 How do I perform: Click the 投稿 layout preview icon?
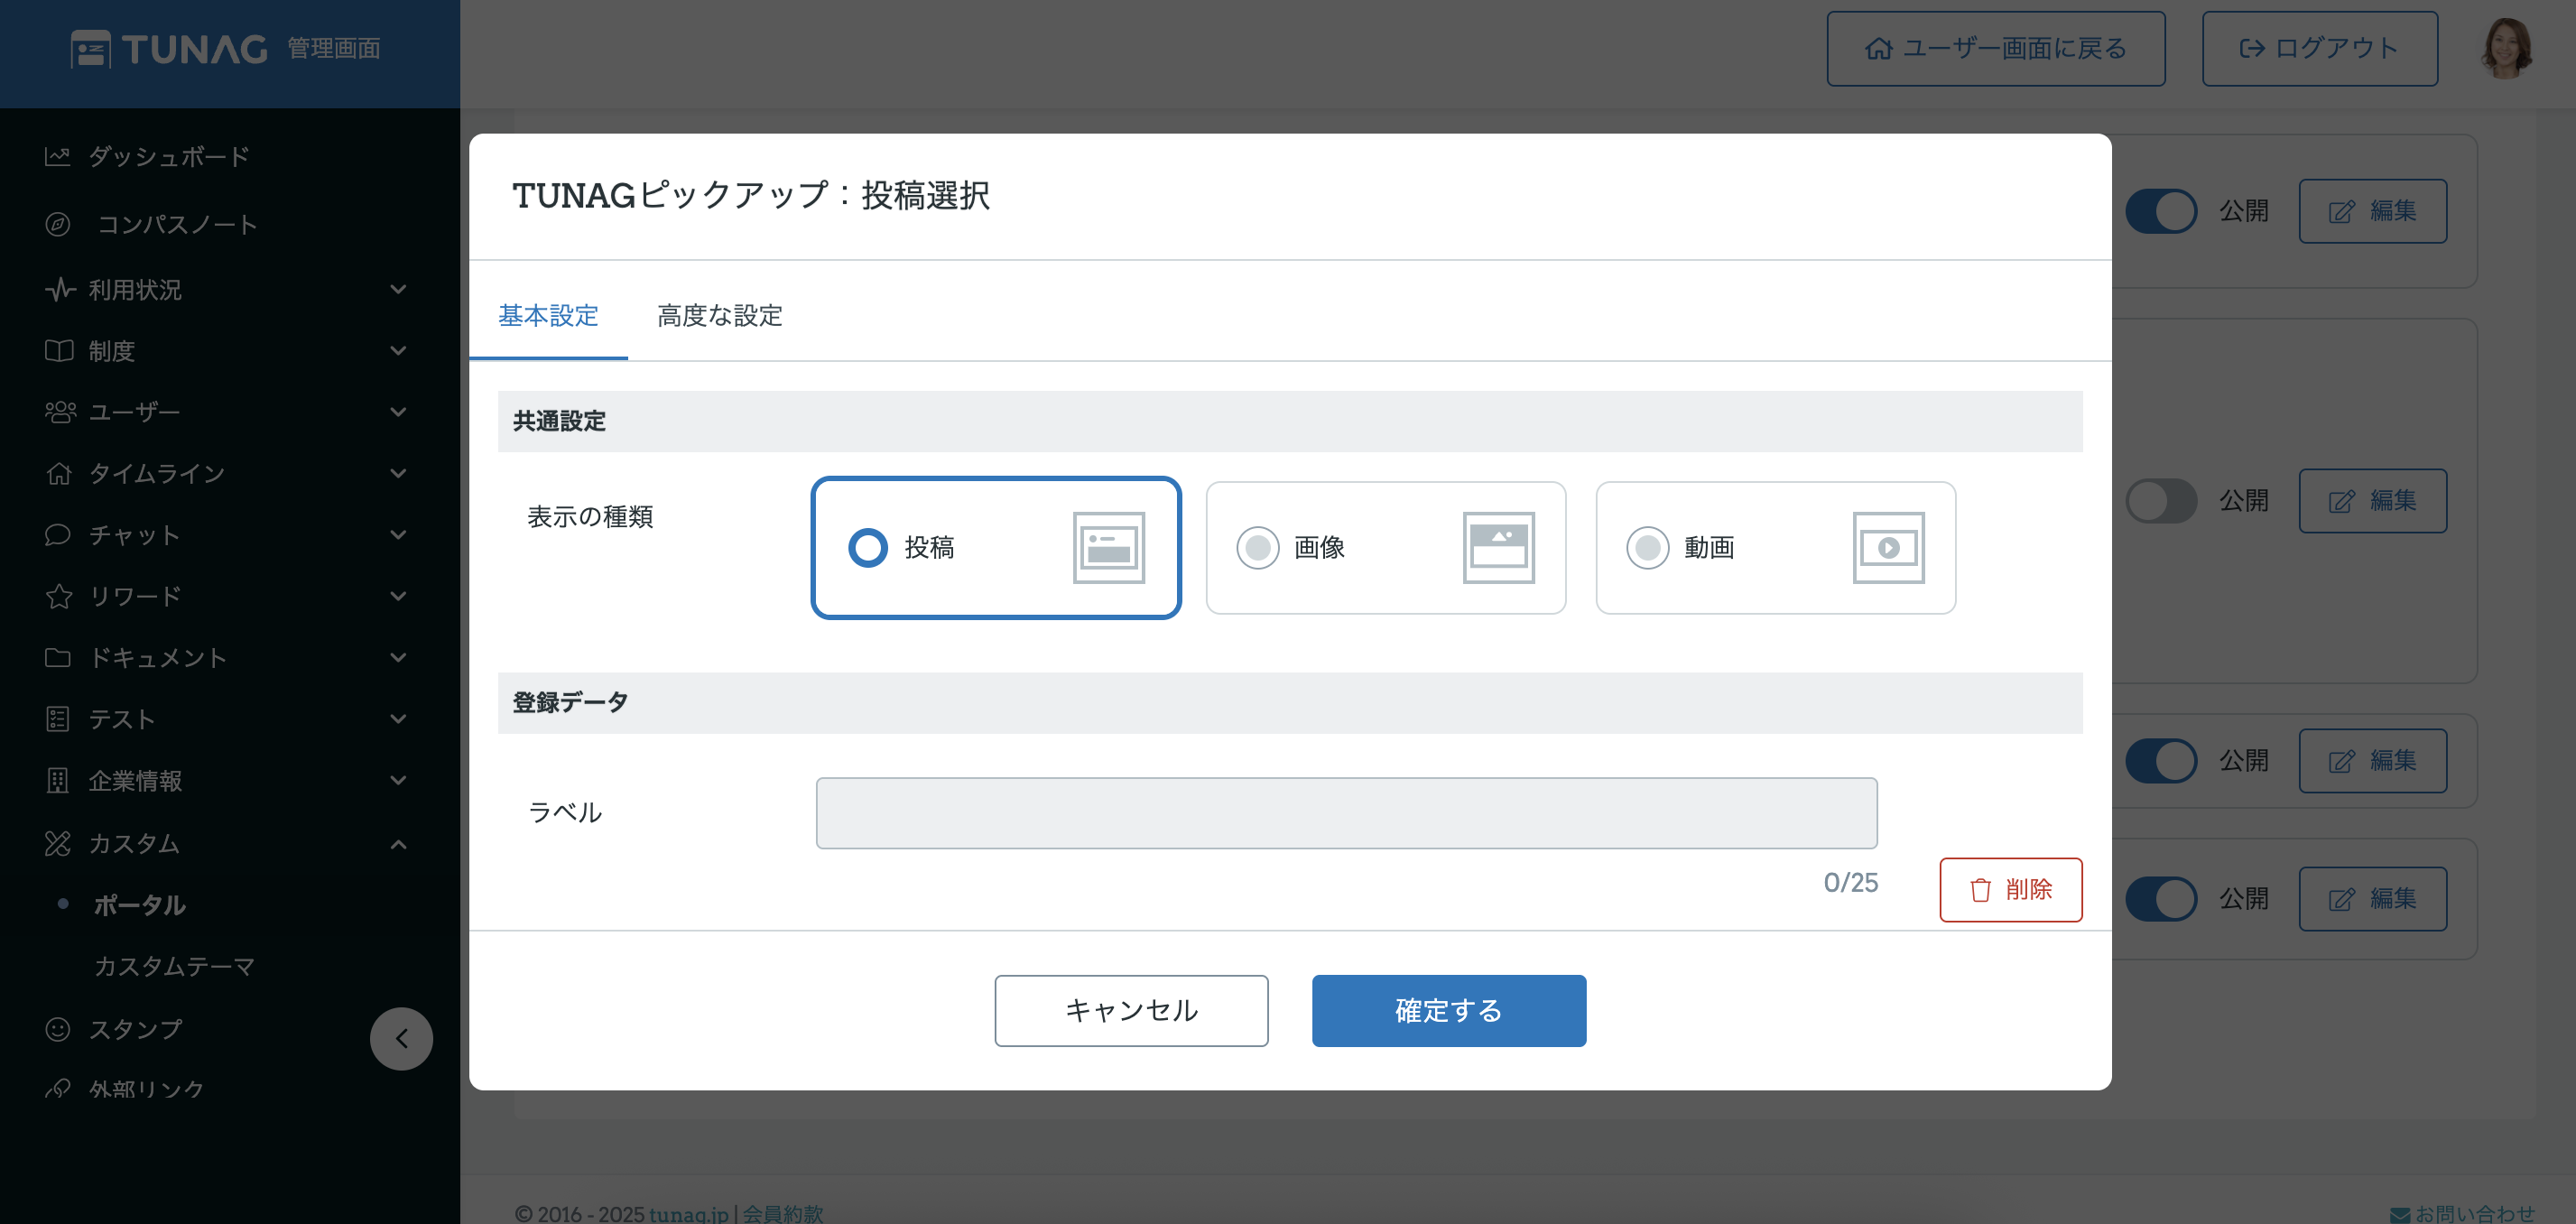coord(1109,548)
